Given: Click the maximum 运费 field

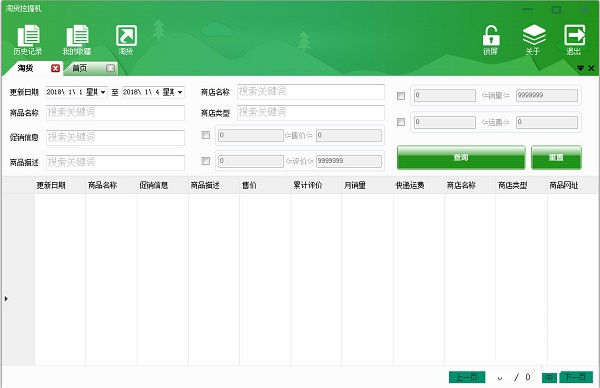Looking at the screenshot, I should 546,122.
